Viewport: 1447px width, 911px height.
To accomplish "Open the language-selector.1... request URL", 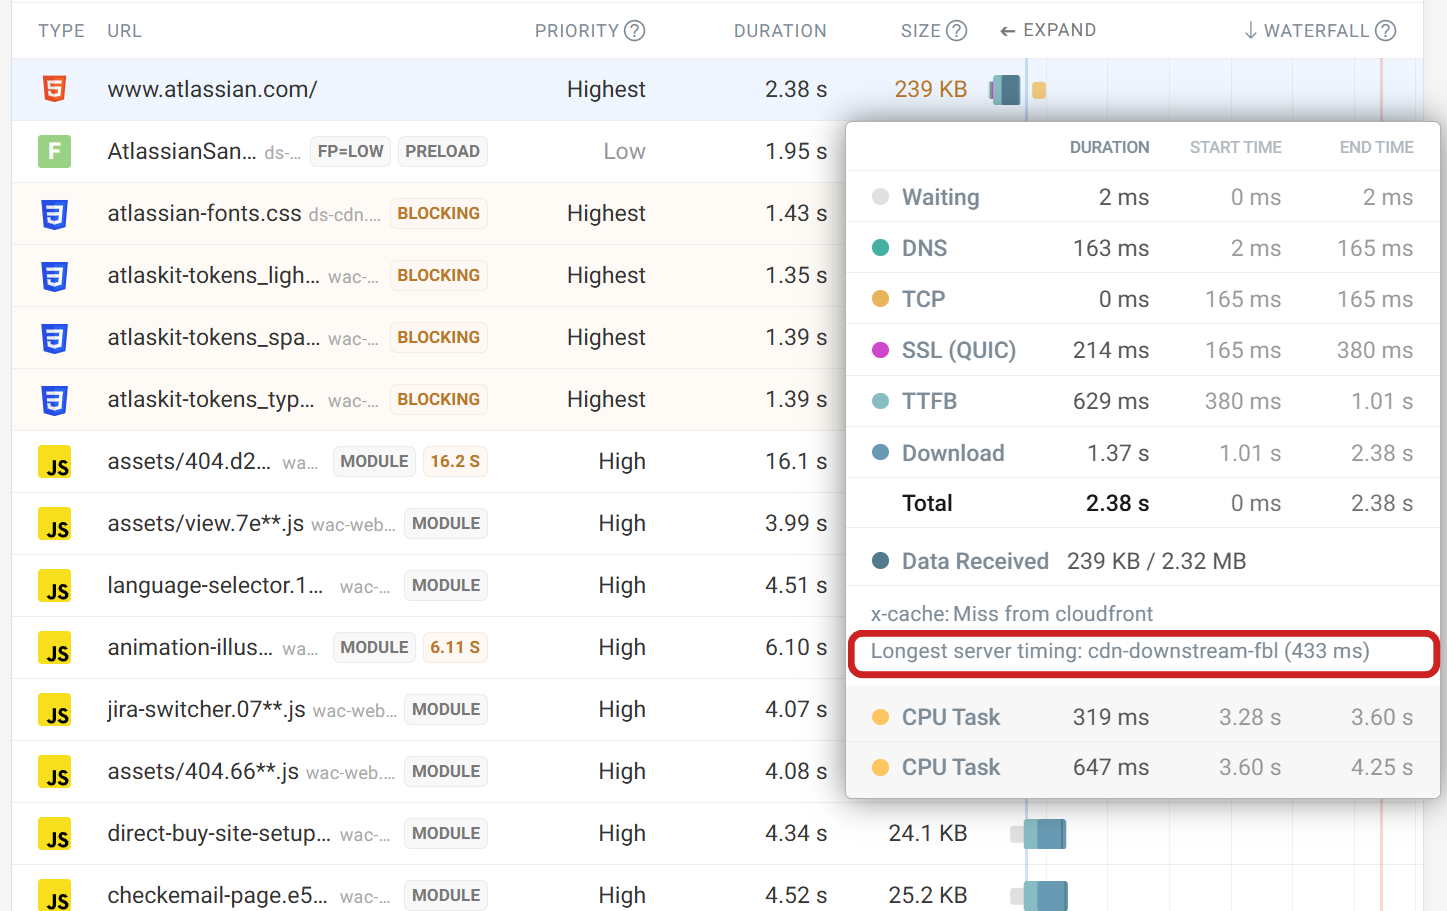I will click(215, 585).
